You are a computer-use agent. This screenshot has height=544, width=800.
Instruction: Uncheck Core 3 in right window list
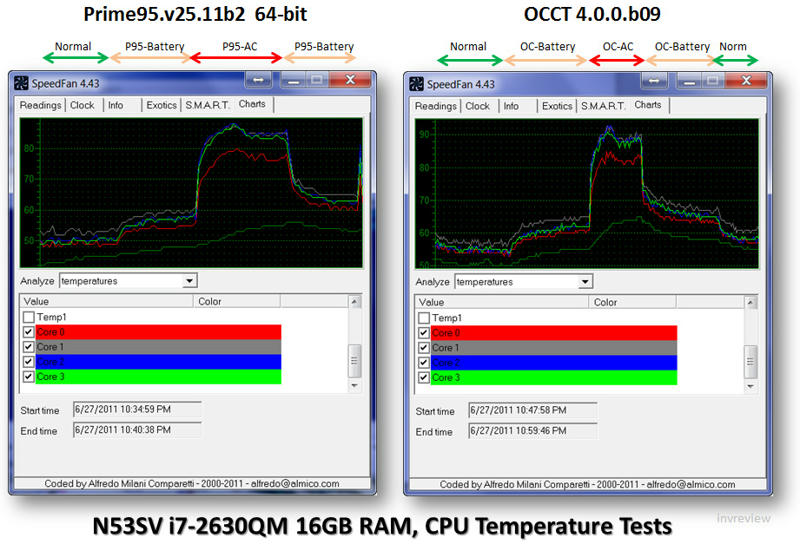[424, 378]
